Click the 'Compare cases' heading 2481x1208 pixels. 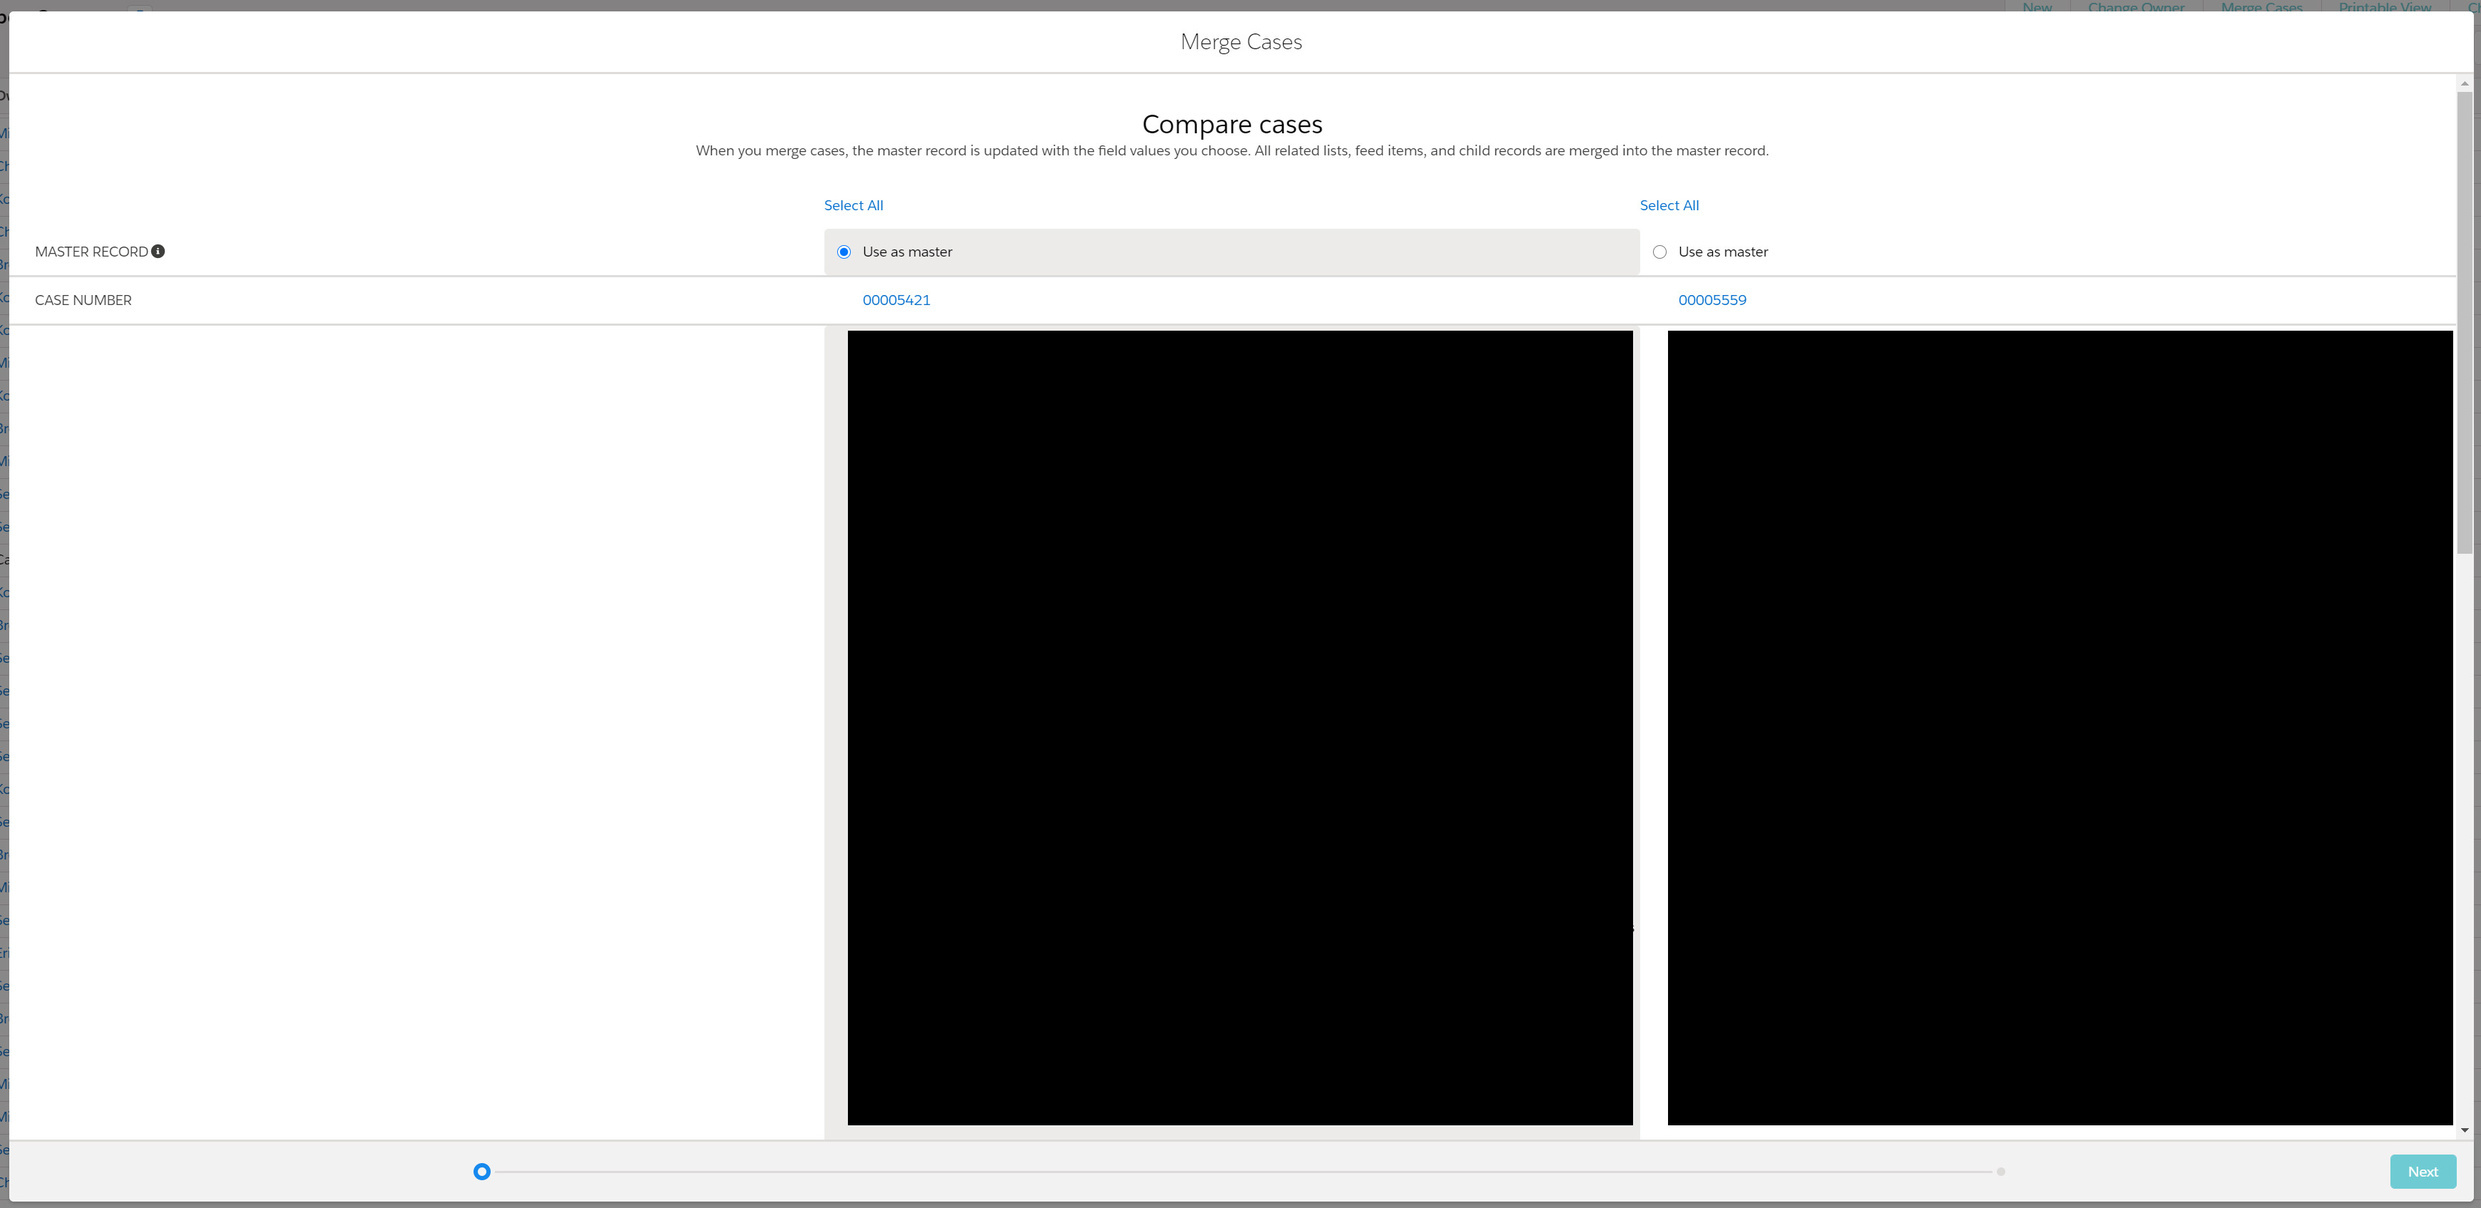pyautogui.click(x=1232, y=124)
